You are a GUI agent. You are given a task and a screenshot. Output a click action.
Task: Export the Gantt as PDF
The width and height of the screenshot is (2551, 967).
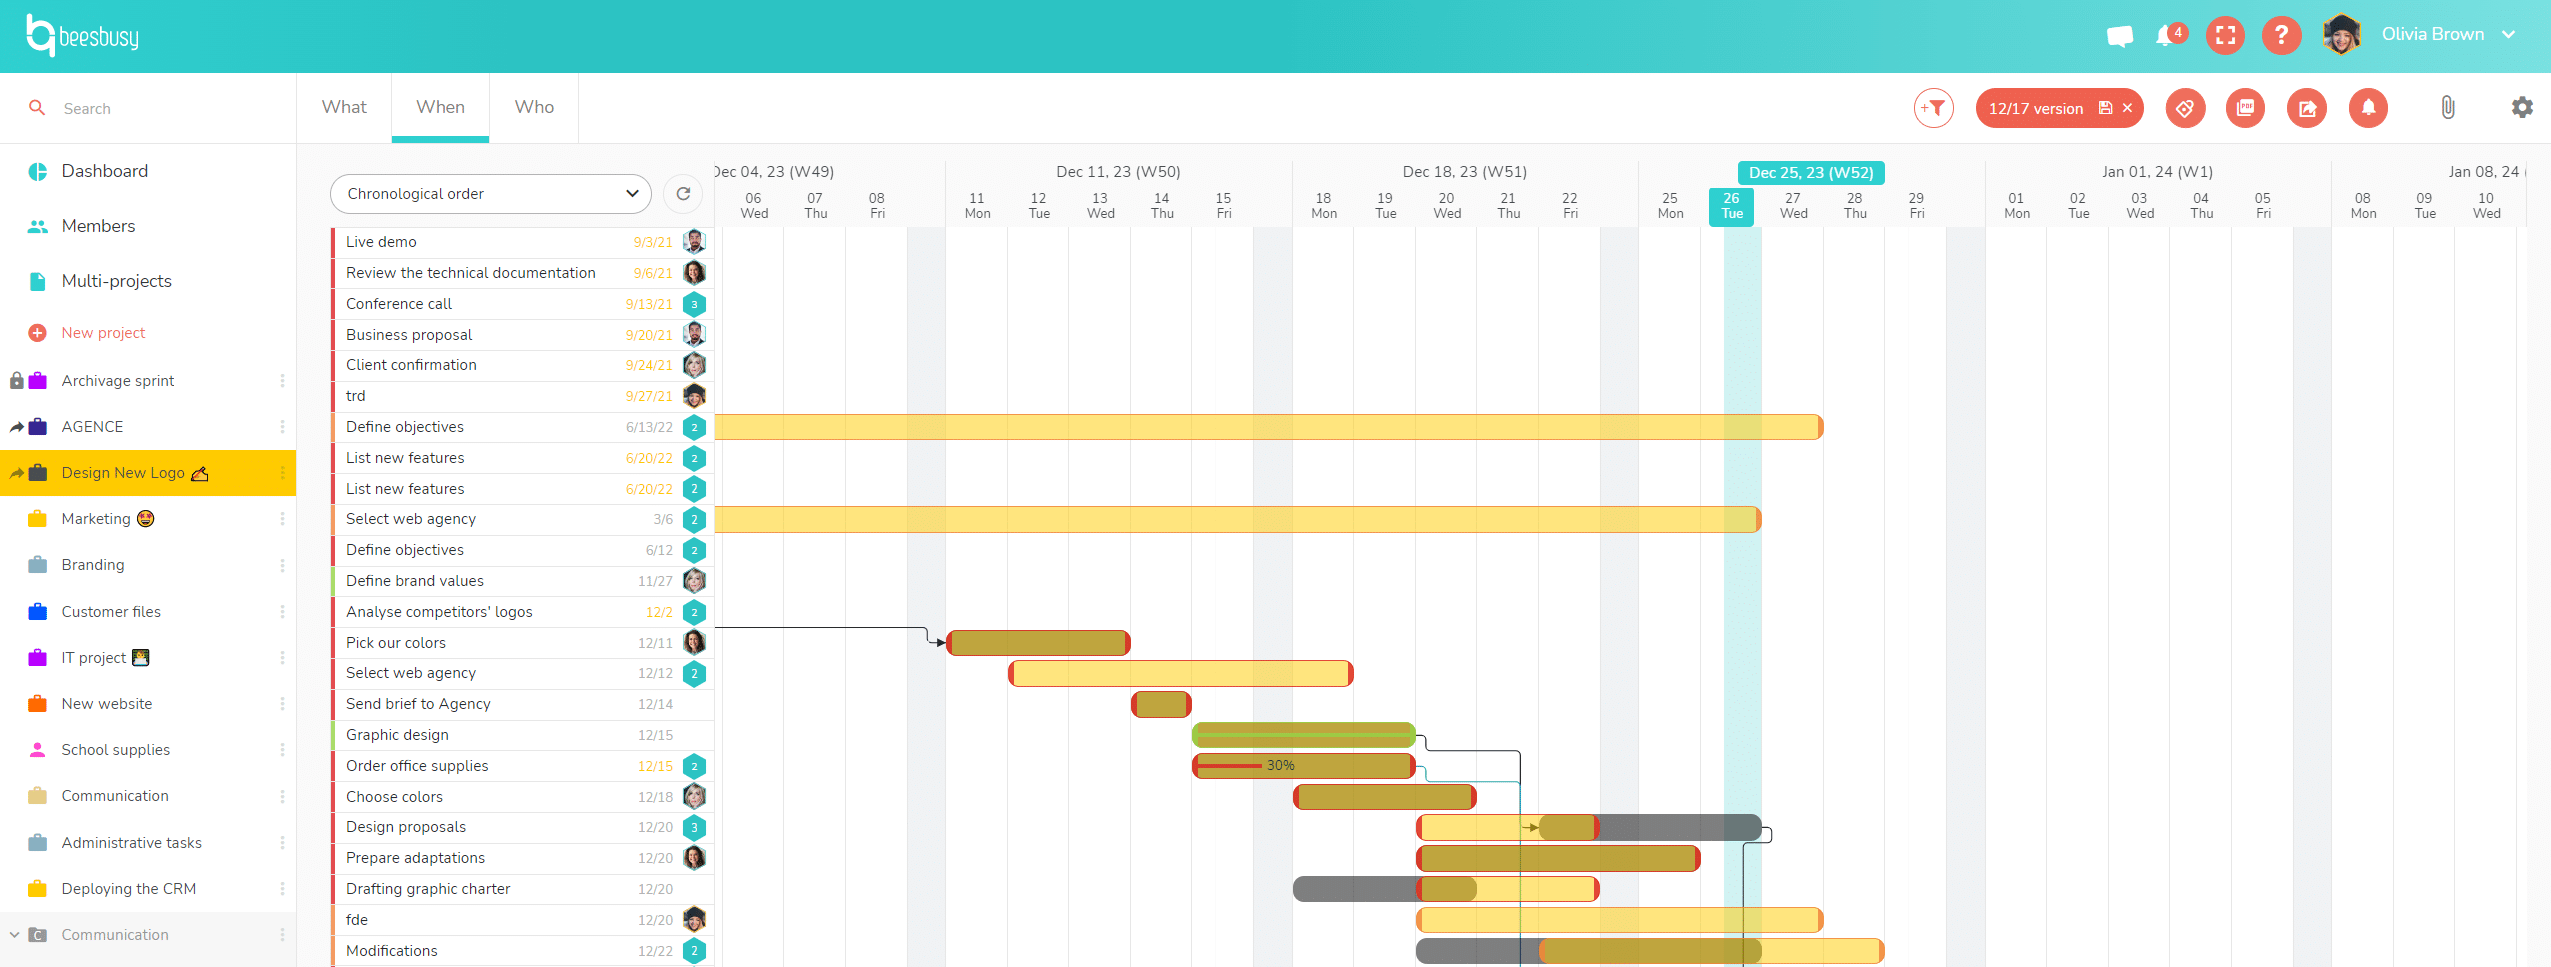point(2246,108)
